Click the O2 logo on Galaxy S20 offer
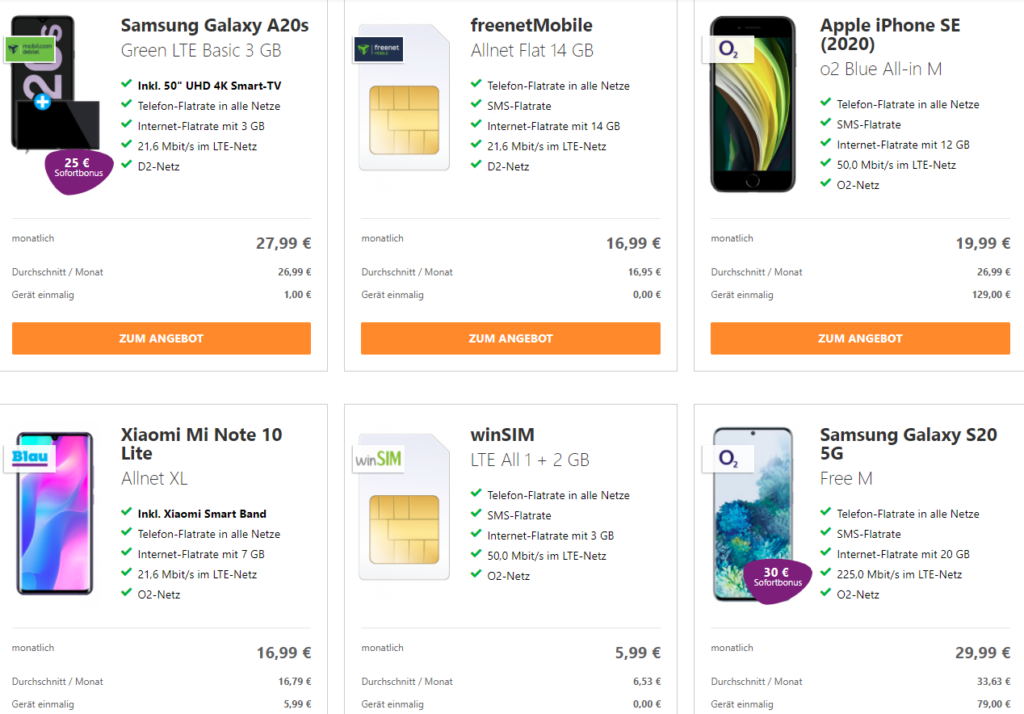The height and width of the screenshot is (714, 1024). (728, 459)
